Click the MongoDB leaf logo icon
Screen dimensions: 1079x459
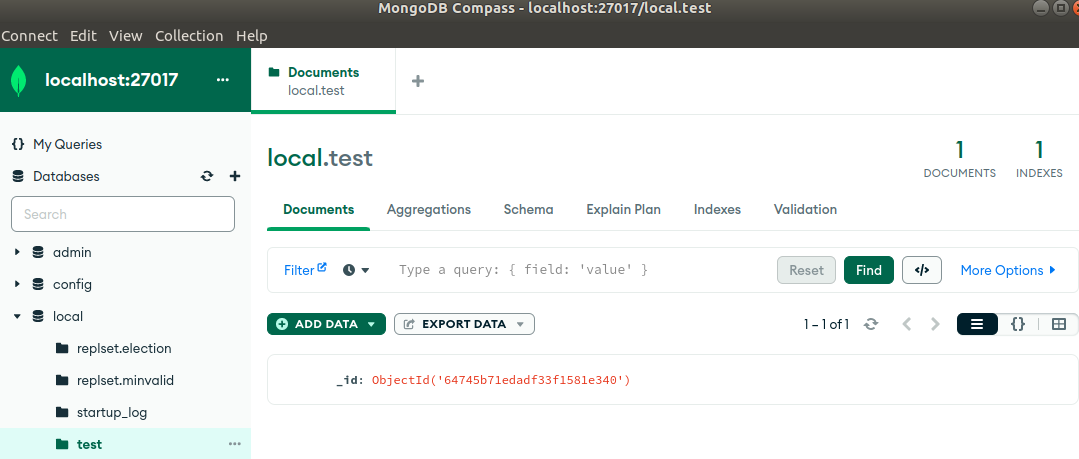19,80
